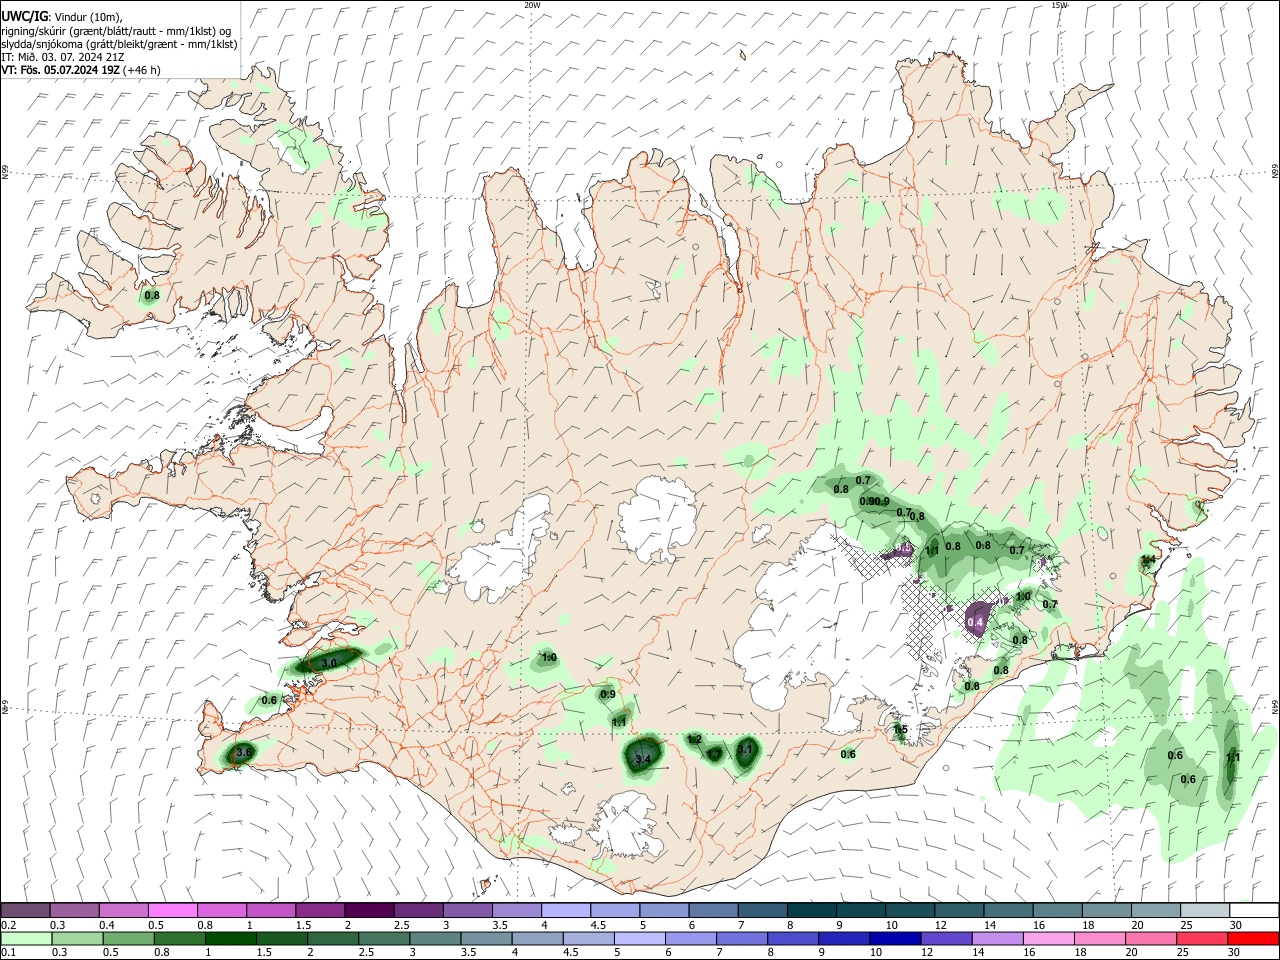Choose the rain legend swatch between 2.5 and 3
Viewport: 1280px width, 960px height.
[x=383, y=938]
